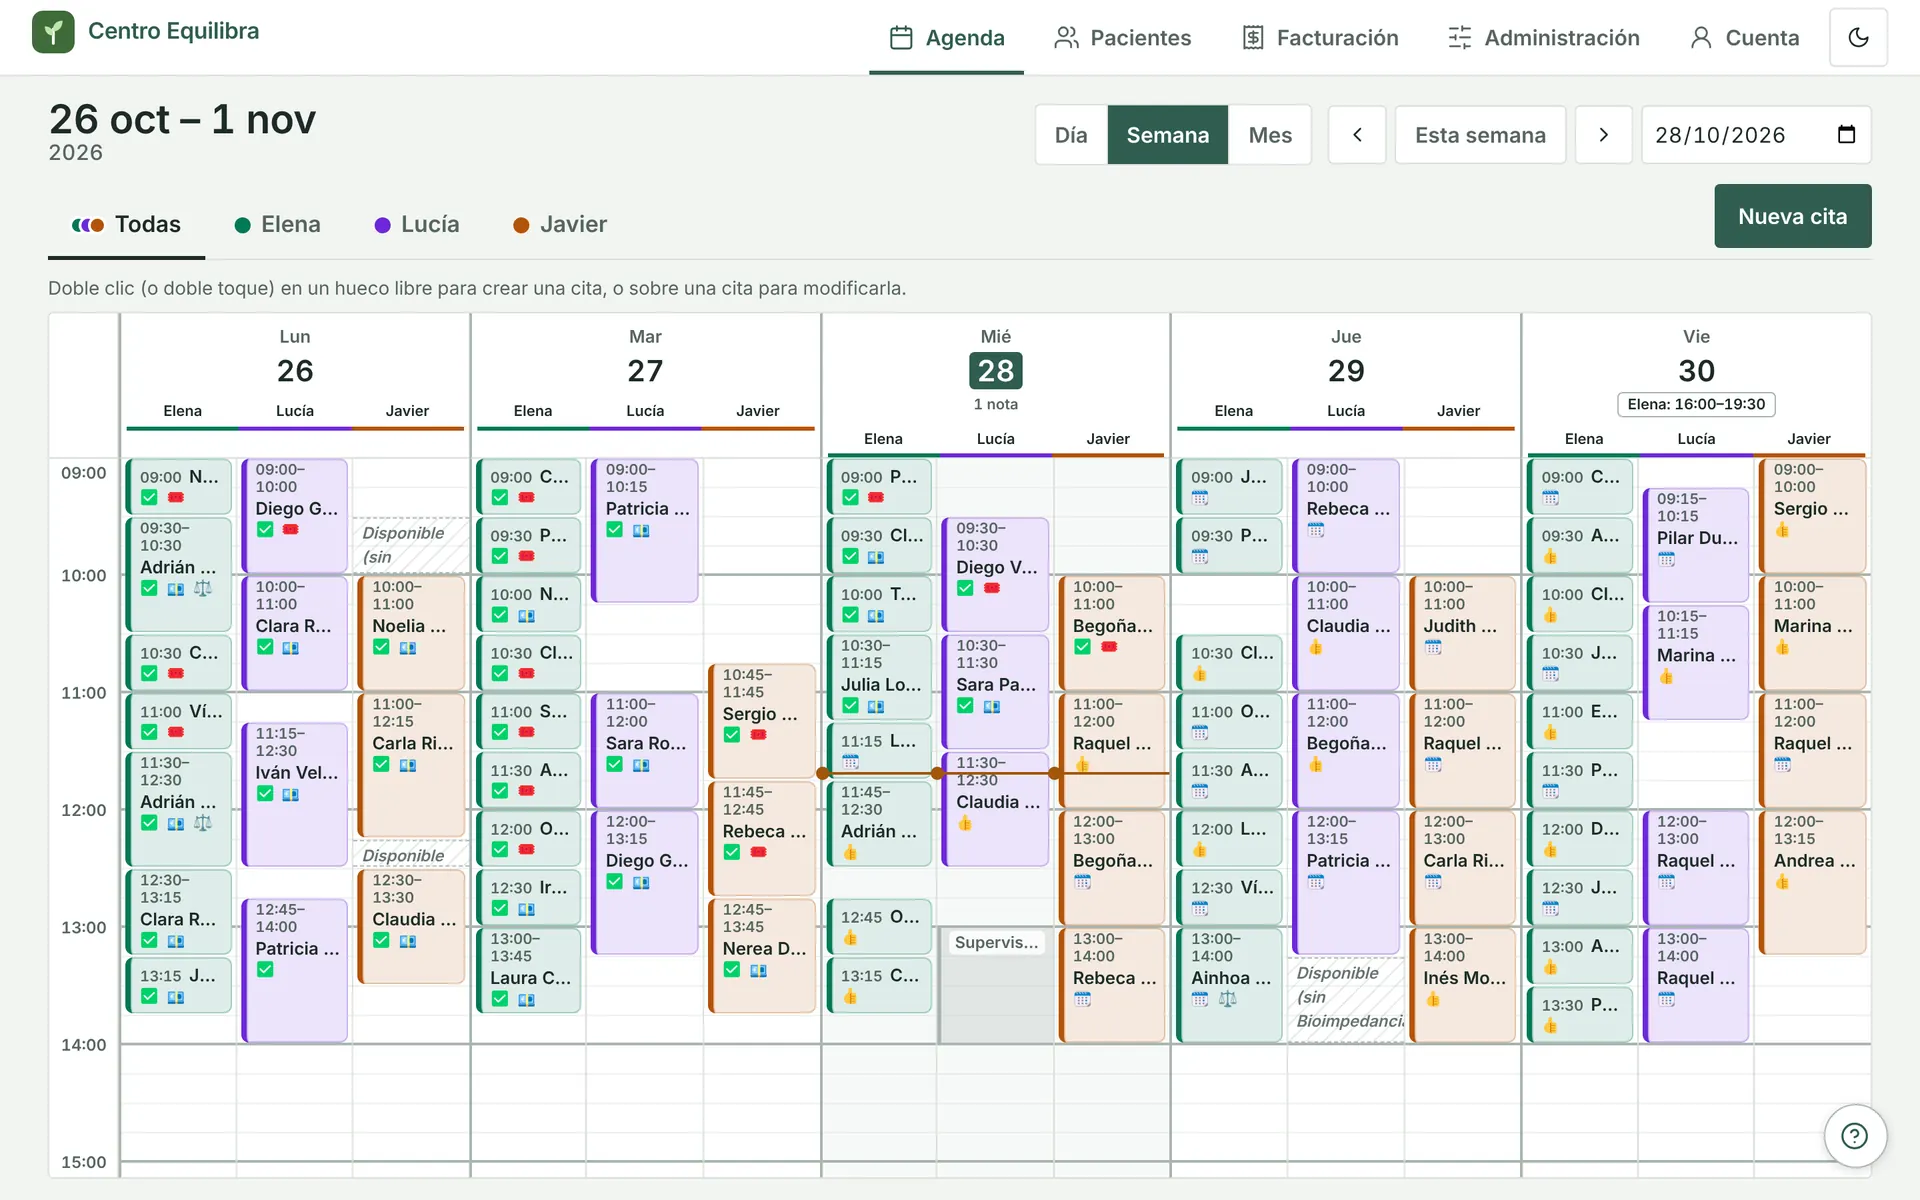1920x1200 pixels.
Task: Click the scales icon on Thursday's Ainhoa 13:00 appointment
Action: 1228,999
